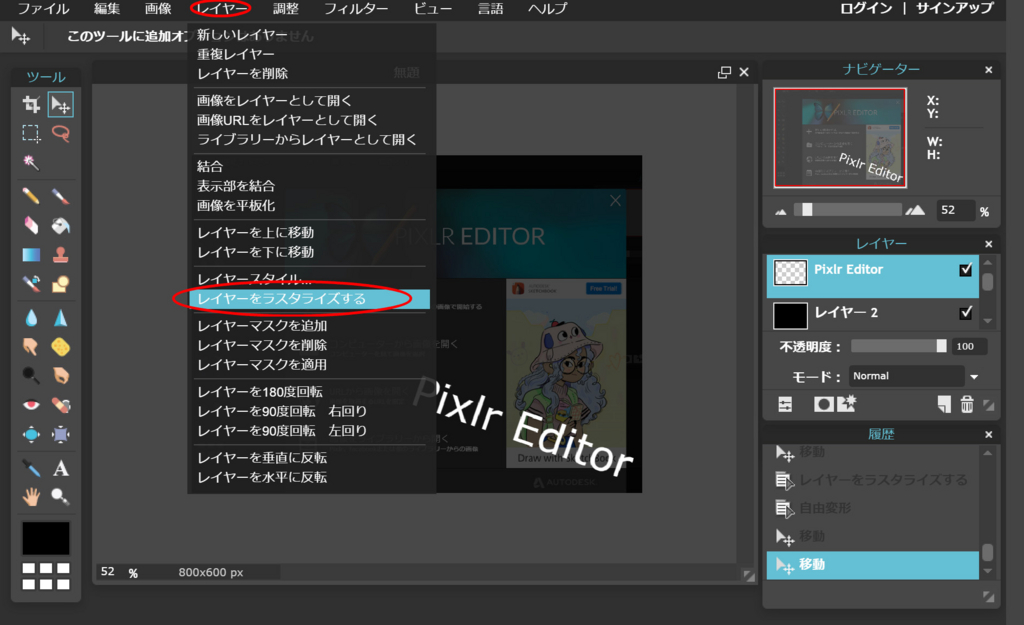The image size is (1024, 625).
Task: Select the Color Replace tool
Action: click(31, 283)
